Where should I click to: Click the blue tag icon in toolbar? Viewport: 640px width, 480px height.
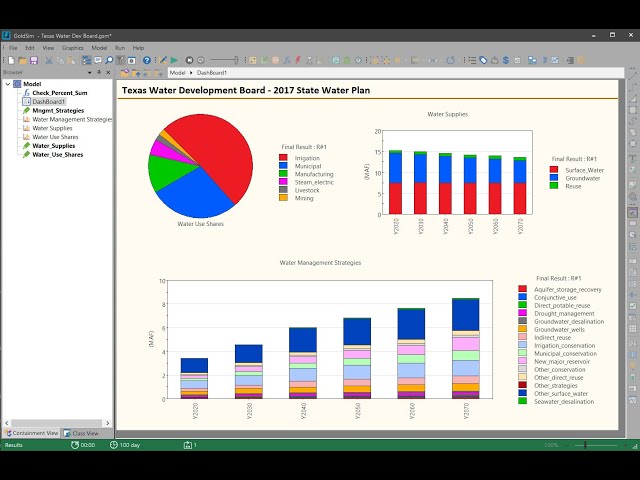tap(483, 60)
